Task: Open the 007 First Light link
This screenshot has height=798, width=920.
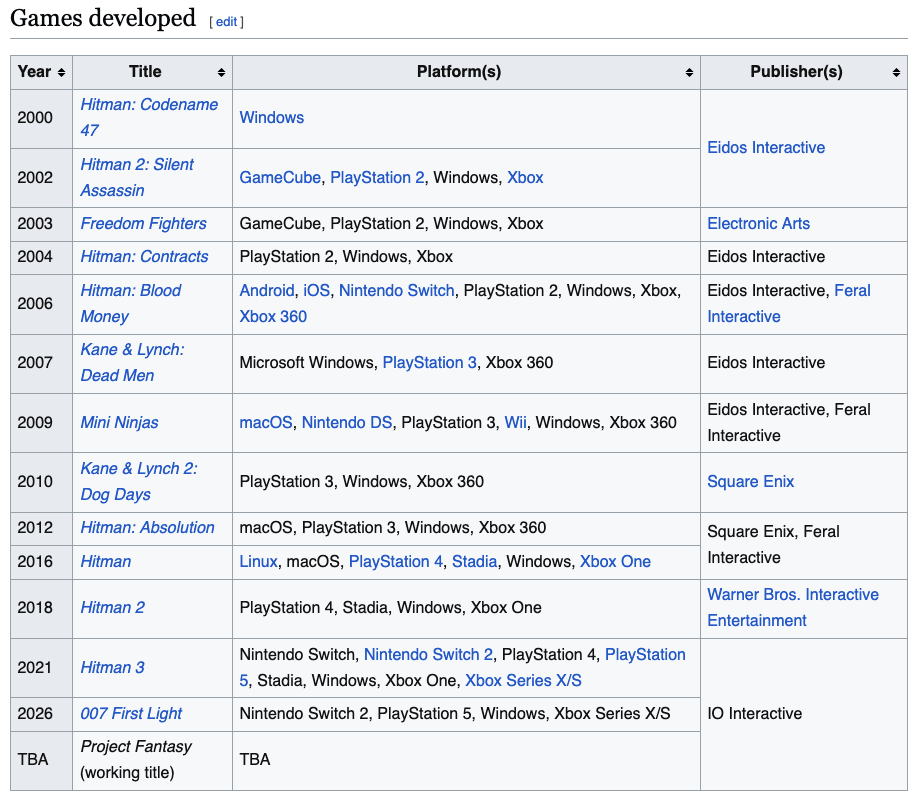Action: (x=131, y=714)
